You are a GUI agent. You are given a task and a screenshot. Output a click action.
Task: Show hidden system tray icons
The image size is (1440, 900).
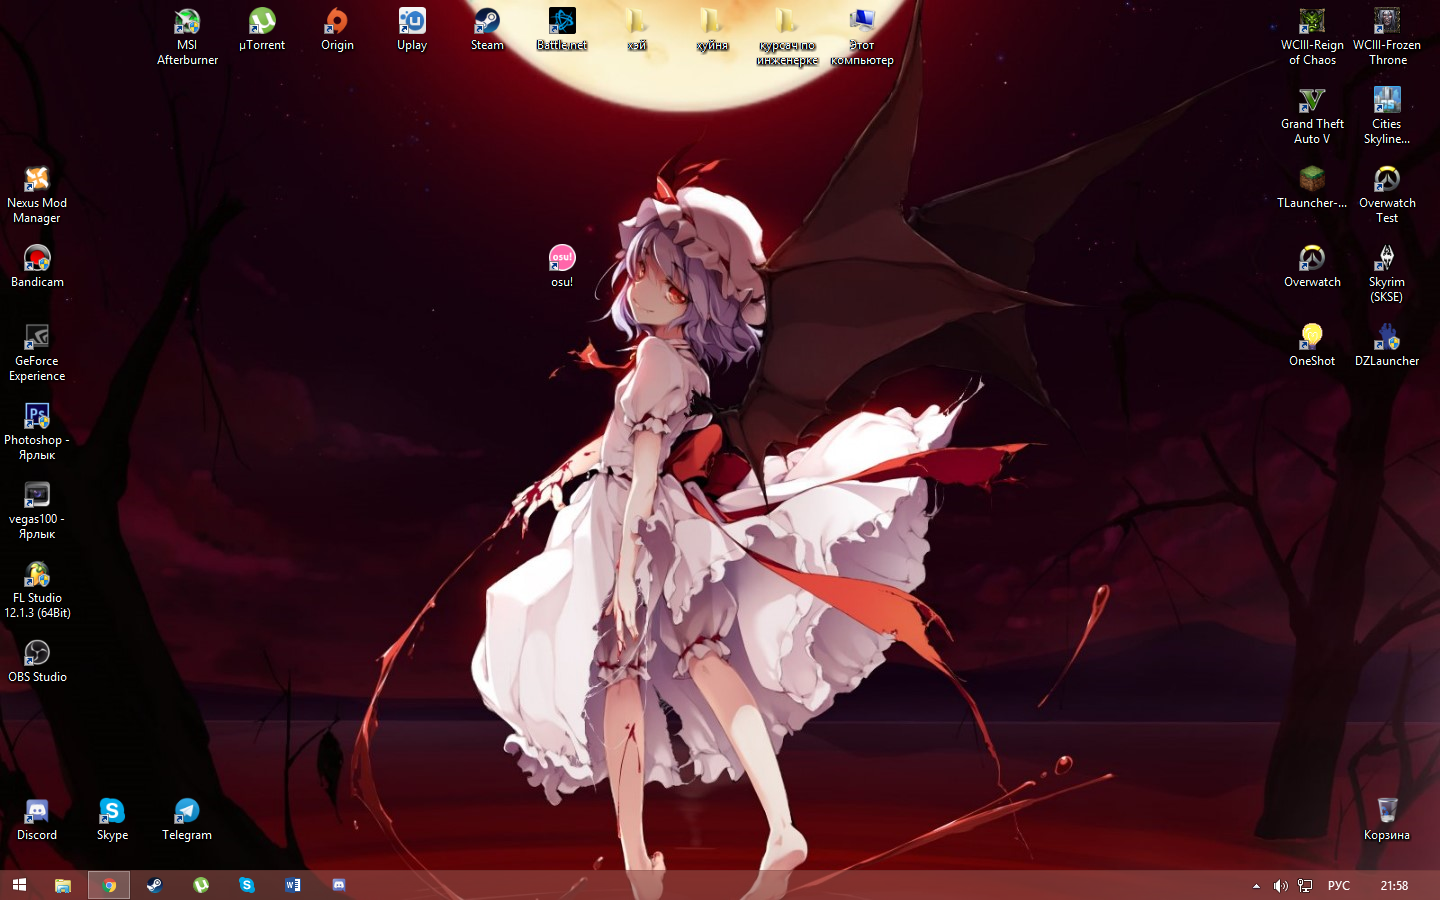pos(1256,886)
